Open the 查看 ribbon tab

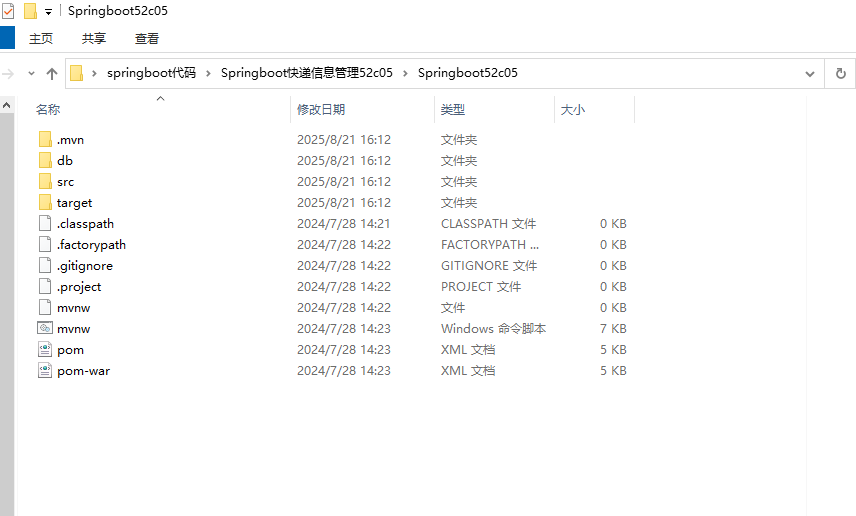[x=147, y=39]
